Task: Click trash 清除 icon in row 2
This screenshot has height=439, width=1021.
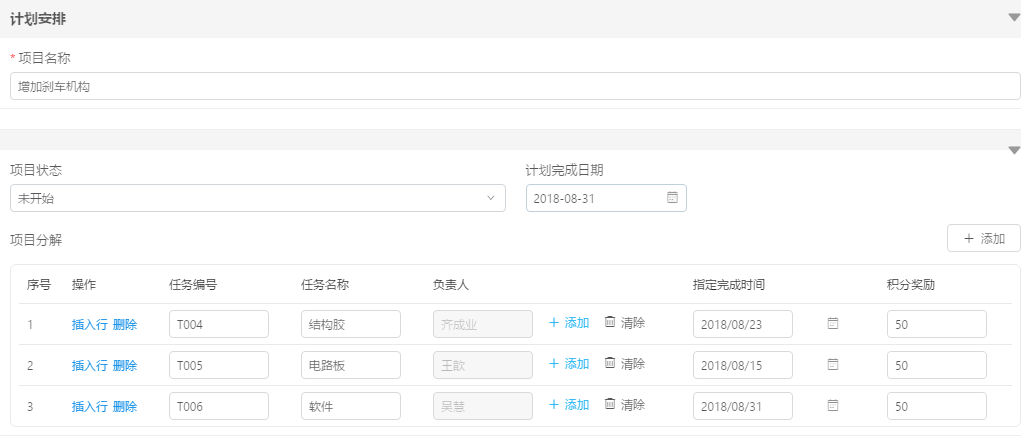Action: point(610,363)
